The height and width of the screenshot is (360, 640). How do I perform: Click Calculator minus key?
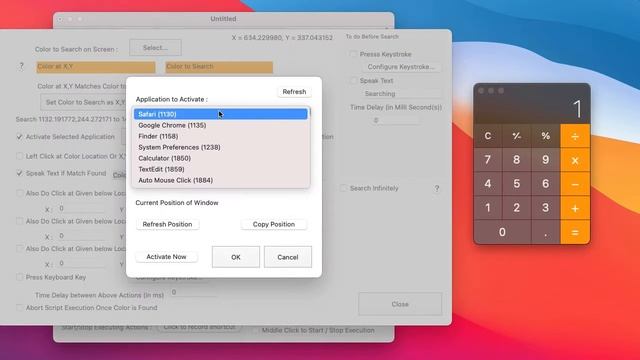coord(575,184)
